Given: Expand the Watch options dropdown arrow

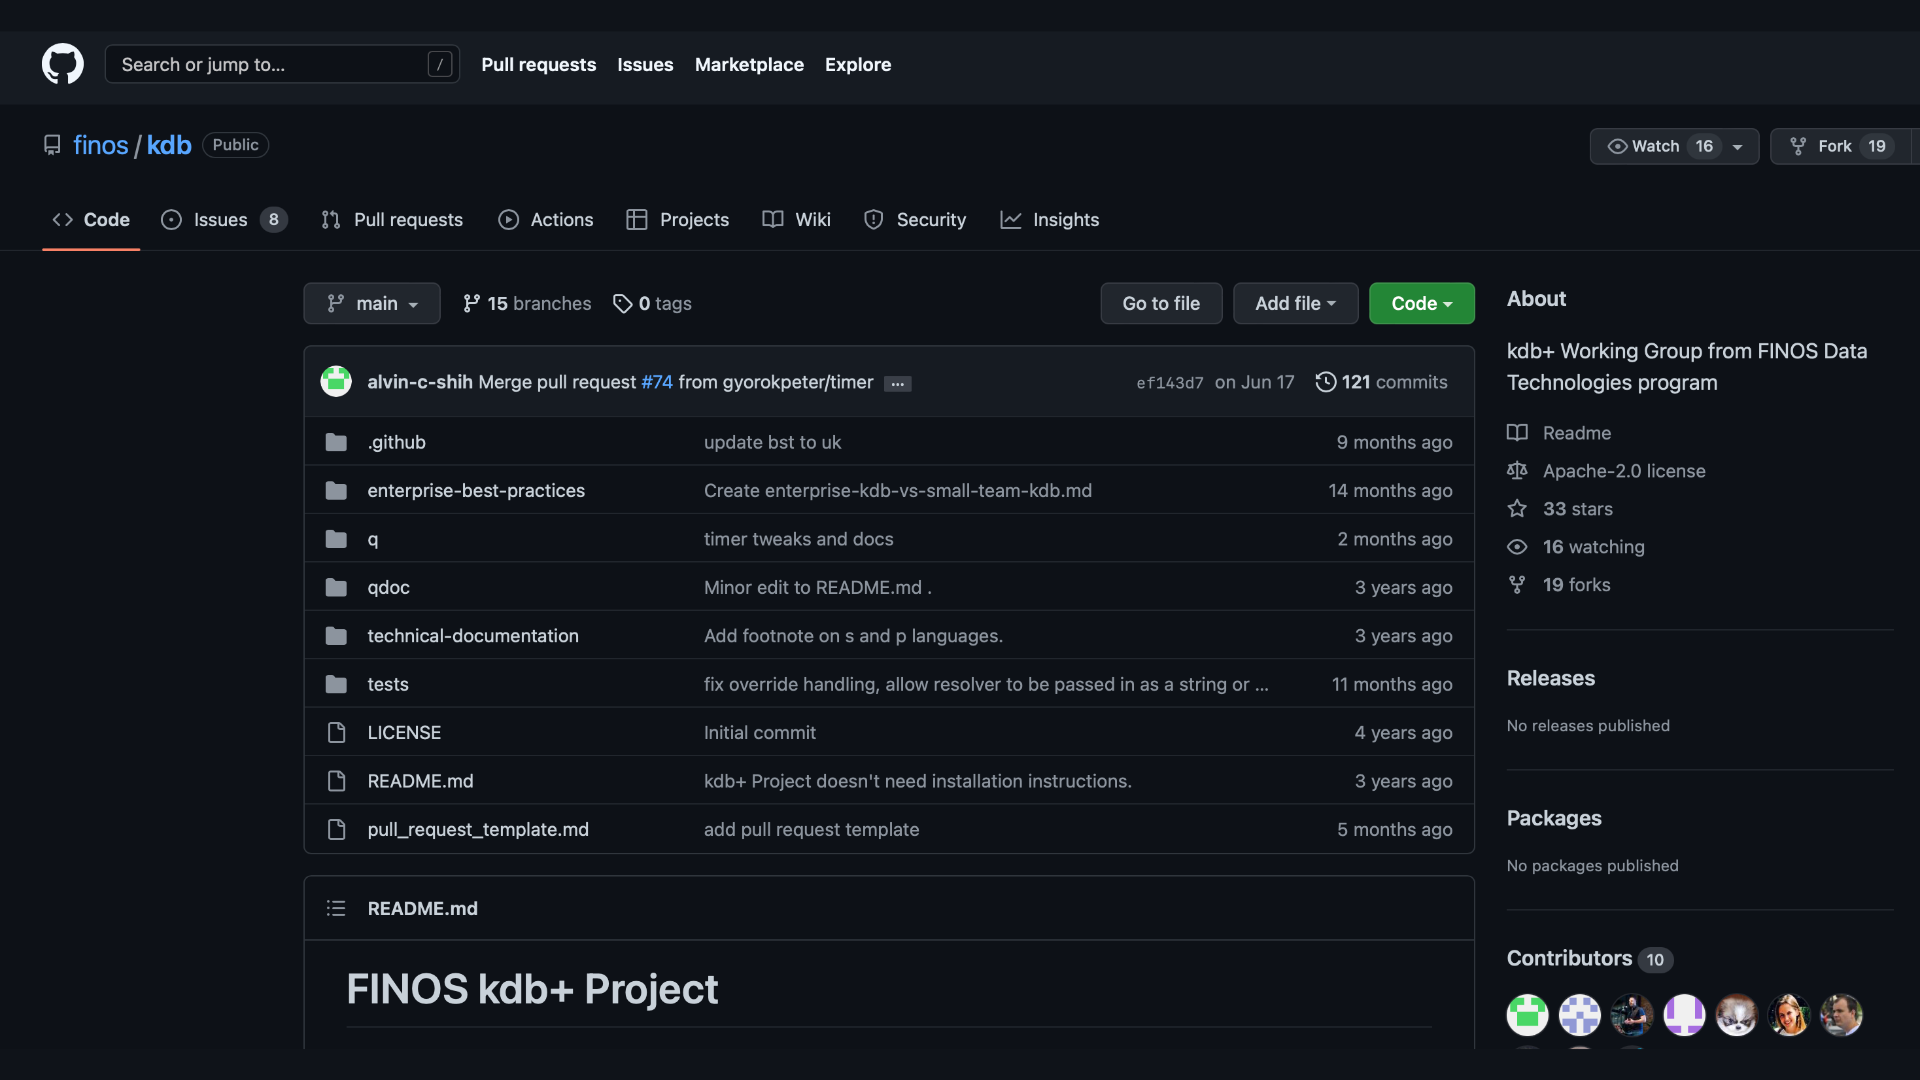Looking at the screenshot, I should pos(1738,147).
